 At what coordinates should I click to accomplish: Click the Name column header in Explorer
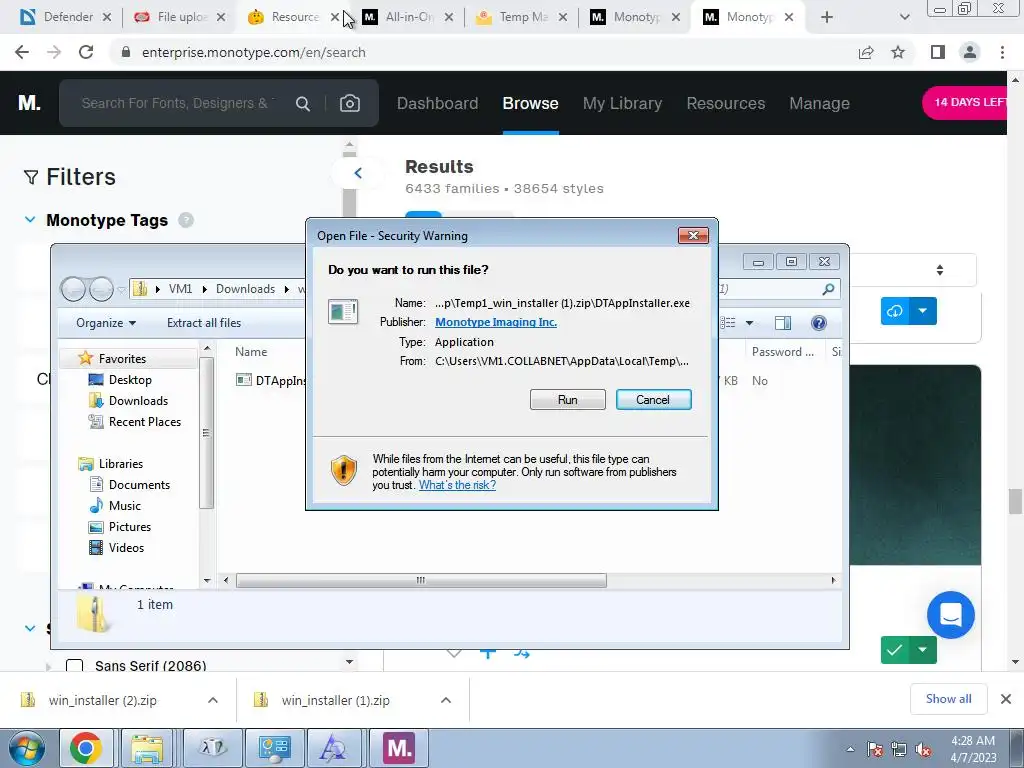coord(251,351)
